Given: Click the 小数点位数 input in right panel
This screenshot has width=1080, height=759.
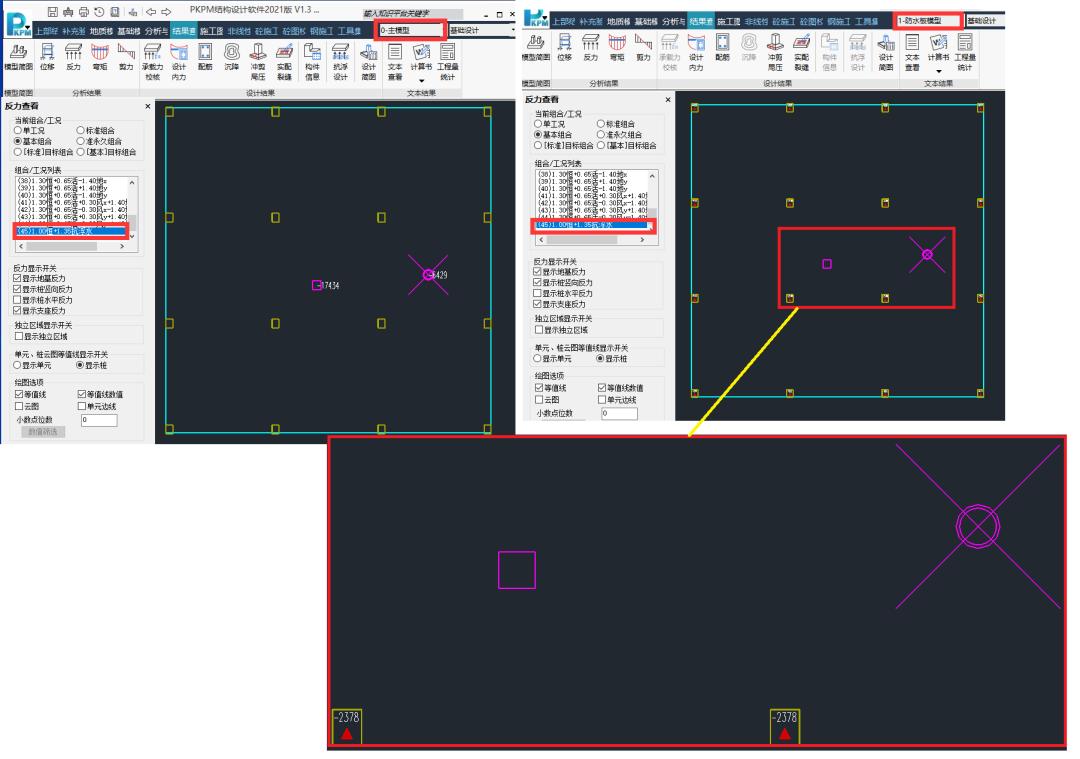Looking at the screenshot, I should coord(619,413).
